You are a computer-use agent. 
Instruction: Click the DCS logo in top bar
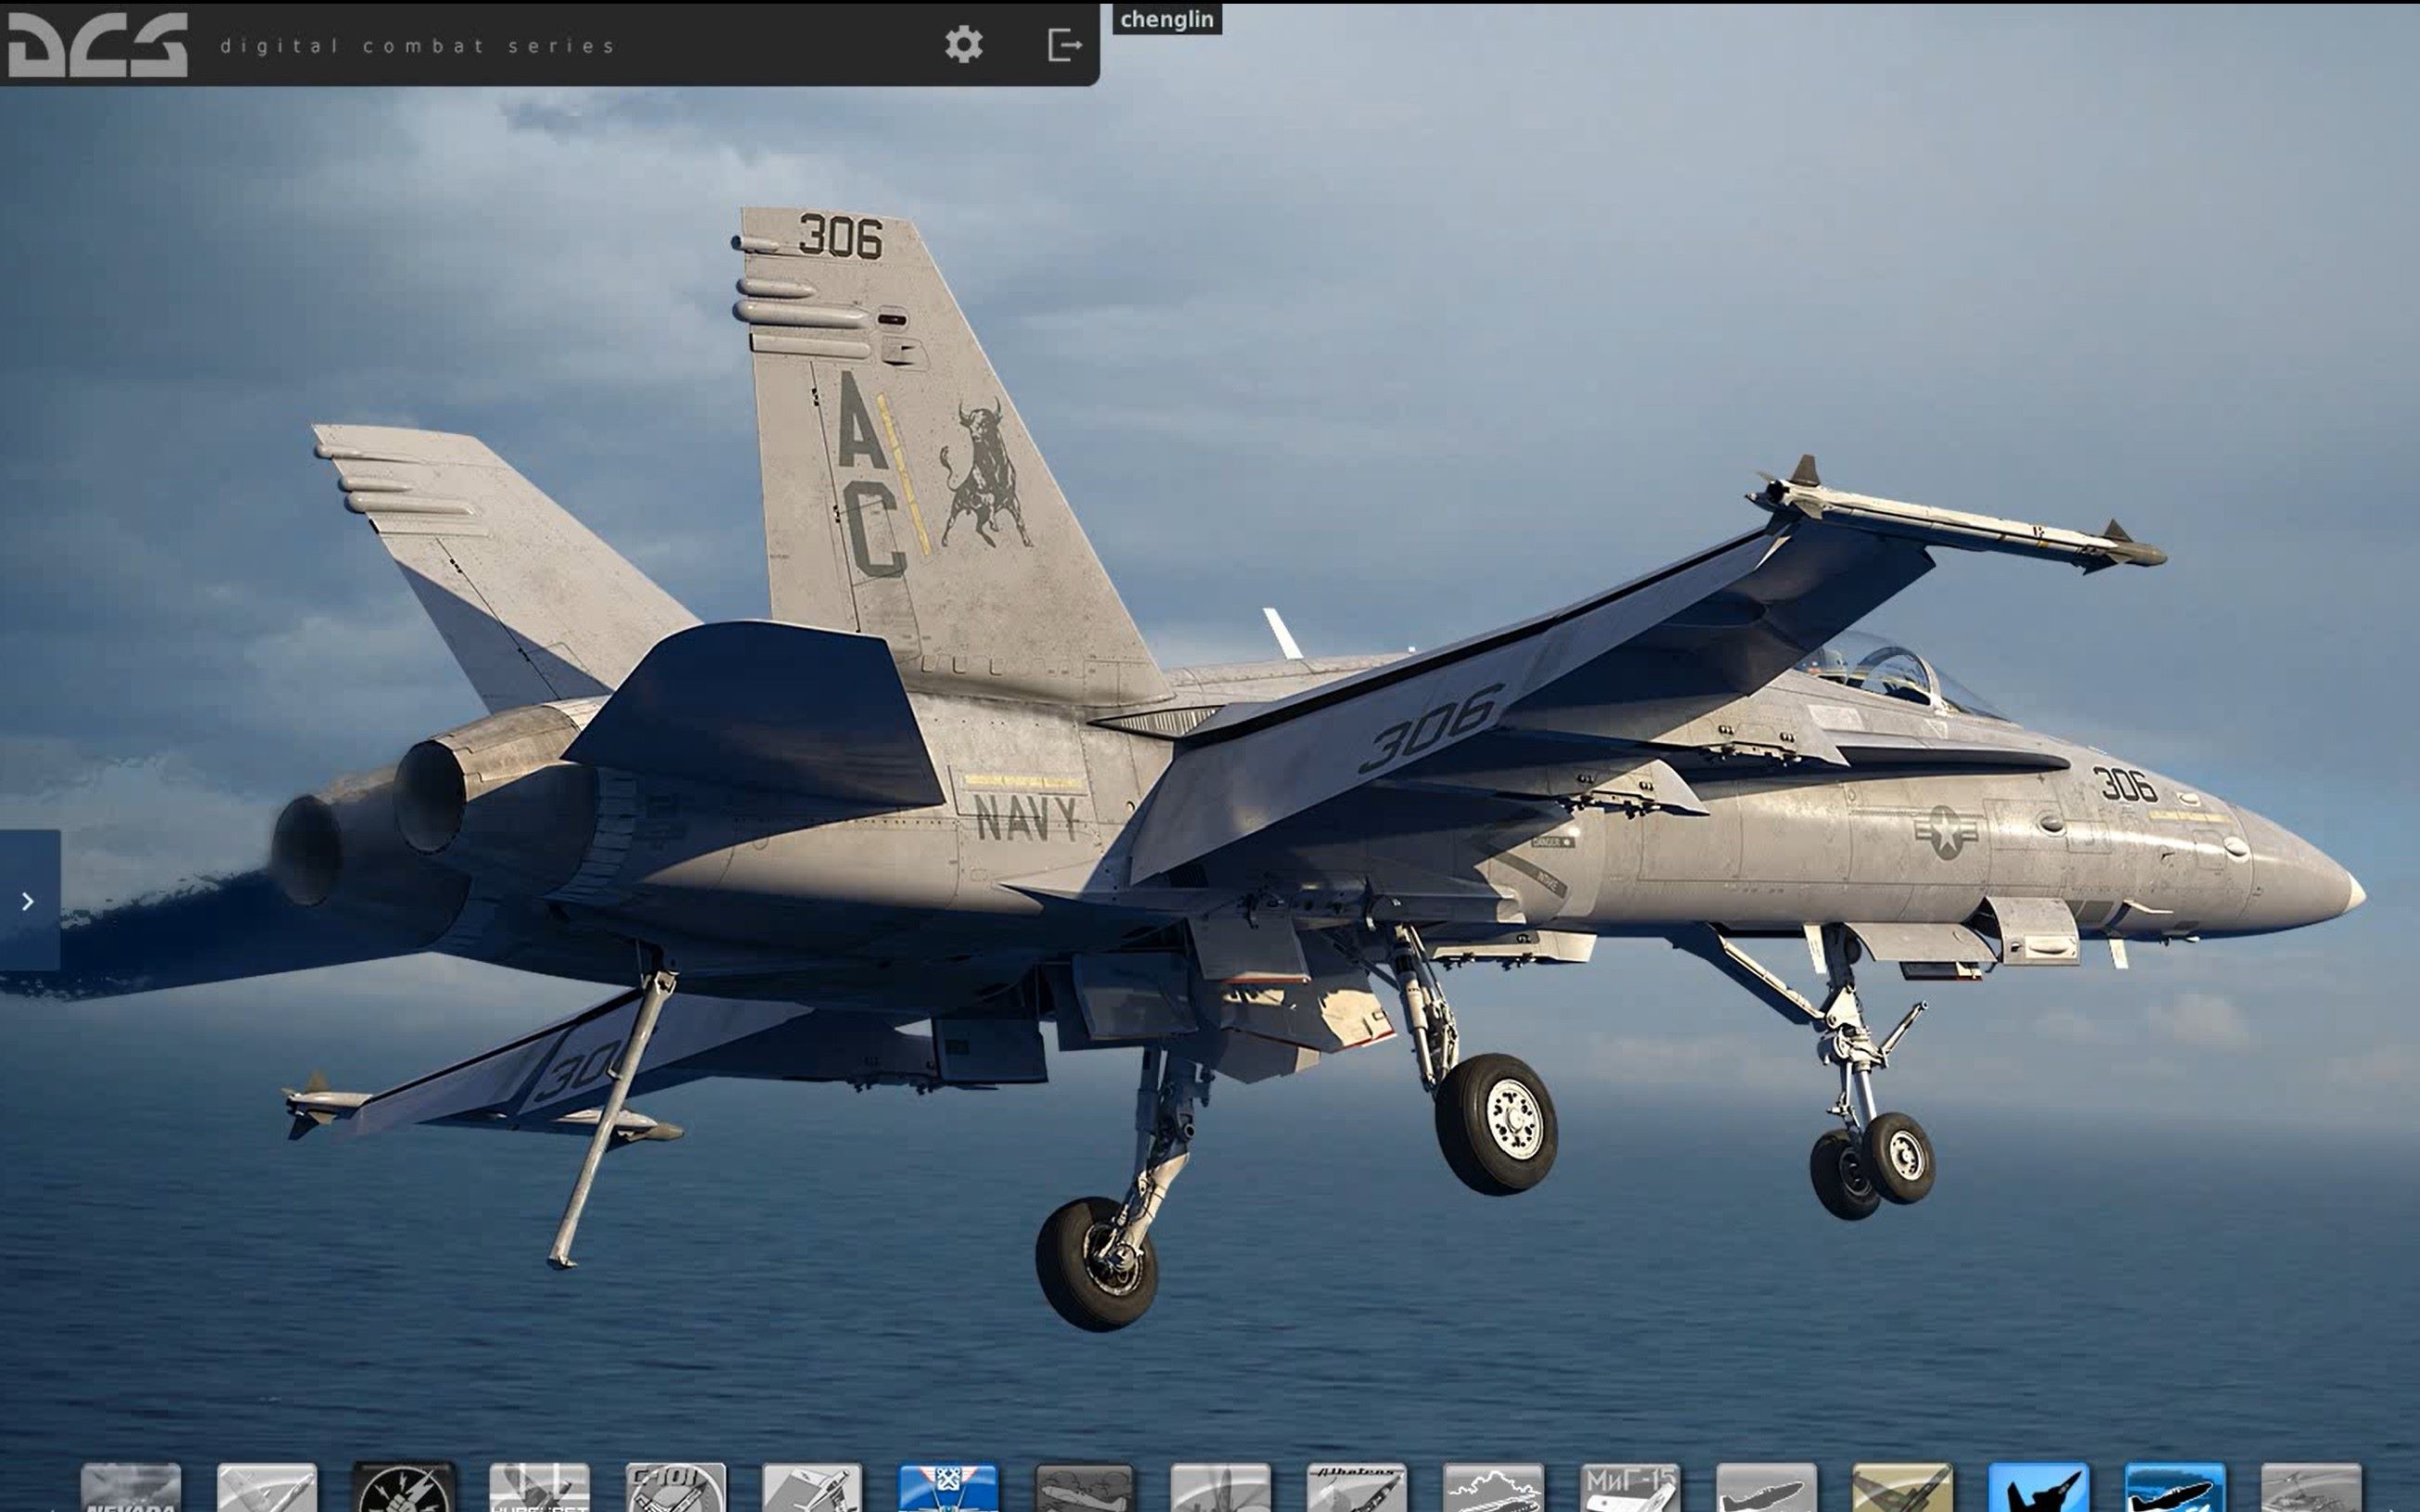click(x=97, y=44)
